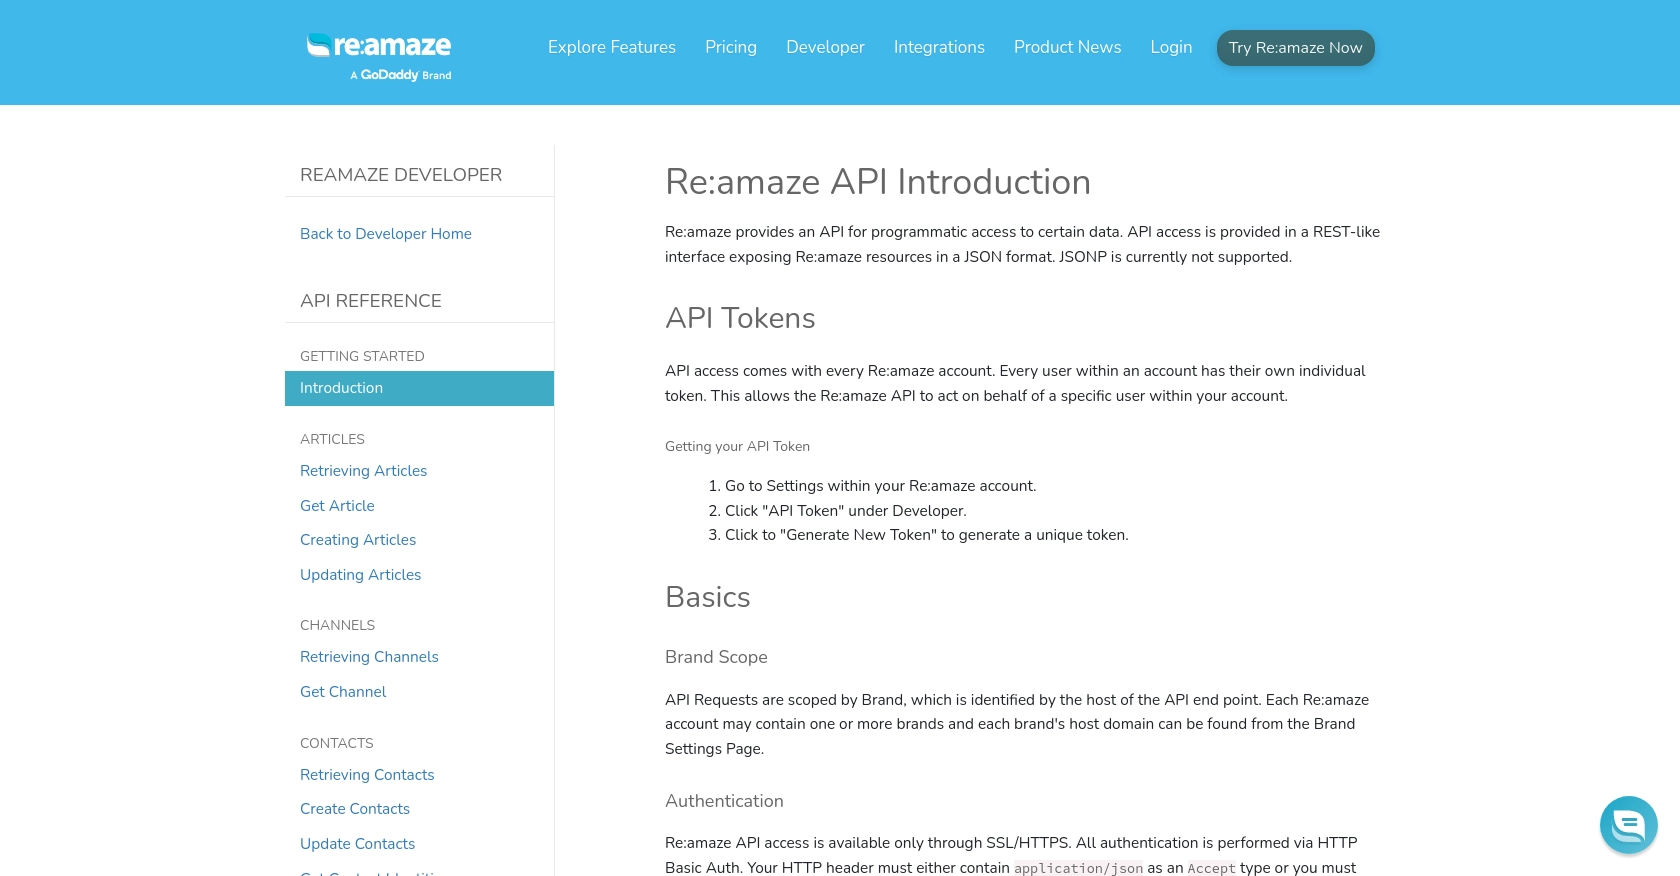Open Update Contacts reference
The width and height of the screenshot is (1680, 876).
coord(357,844)
